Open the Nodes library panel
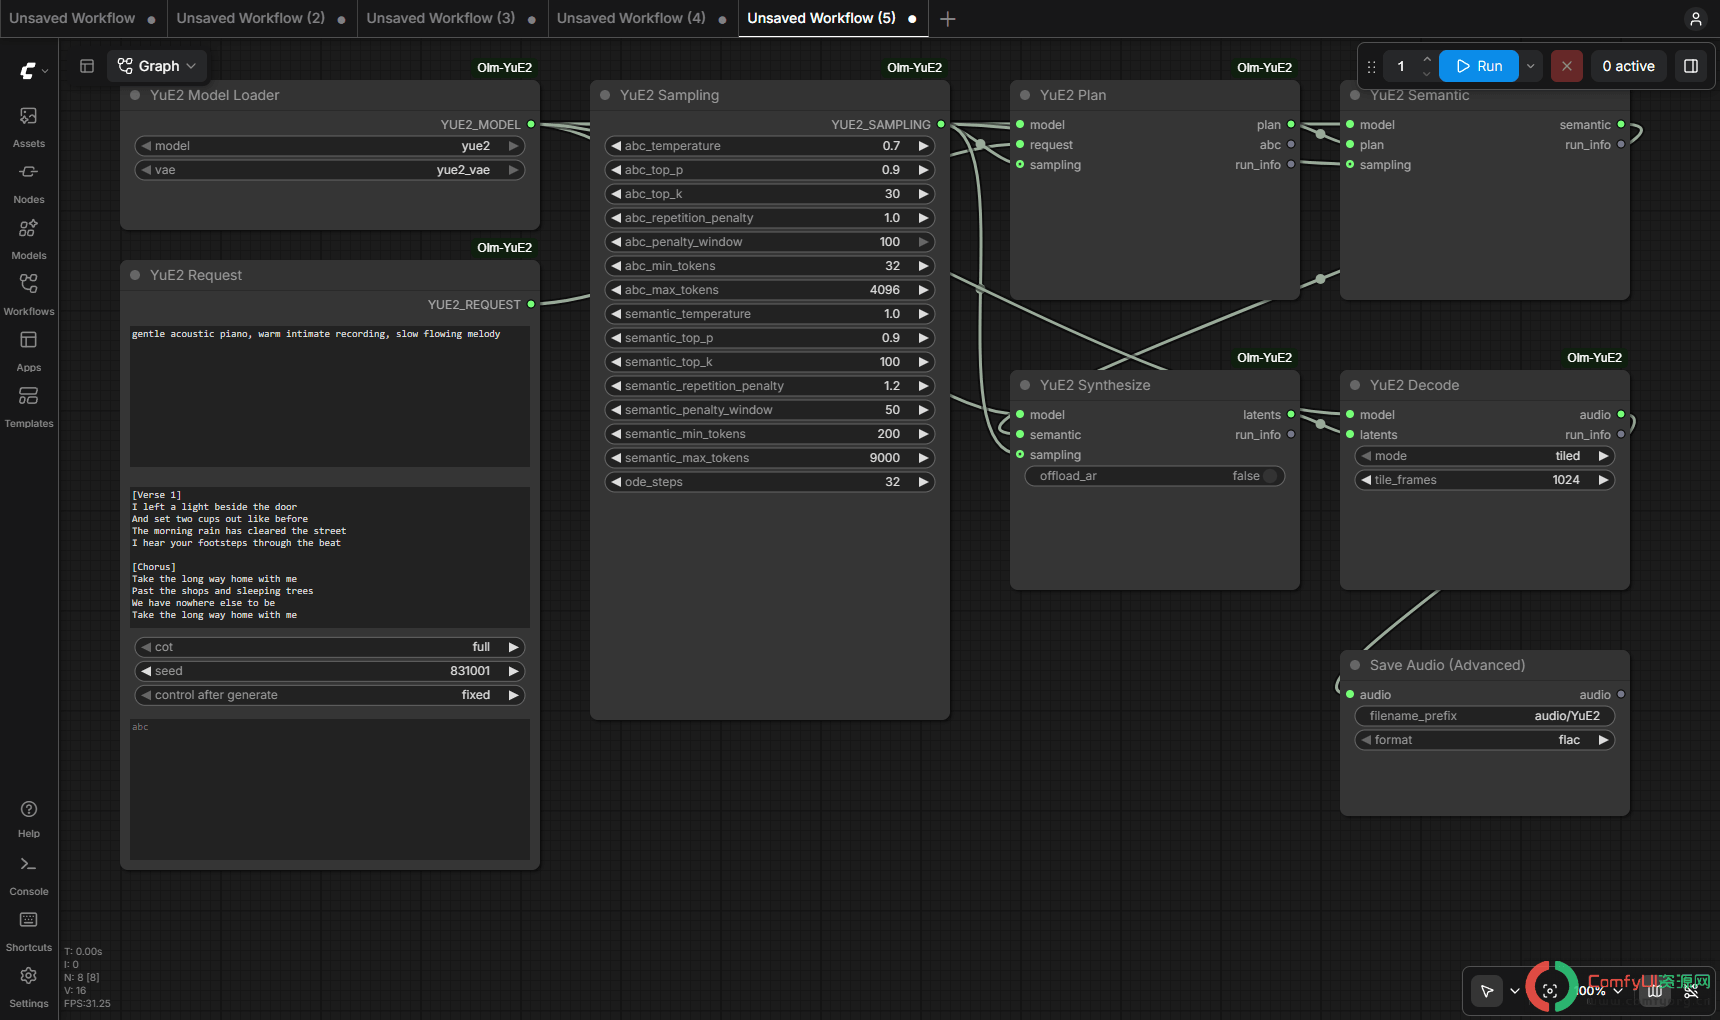1720x1020 pixels. pos(29,183)
